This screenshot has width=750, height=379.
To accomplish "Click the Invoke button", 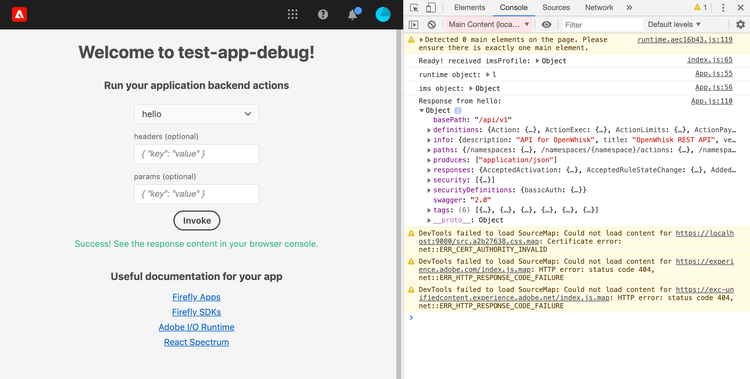I will (x=197, y=221).
